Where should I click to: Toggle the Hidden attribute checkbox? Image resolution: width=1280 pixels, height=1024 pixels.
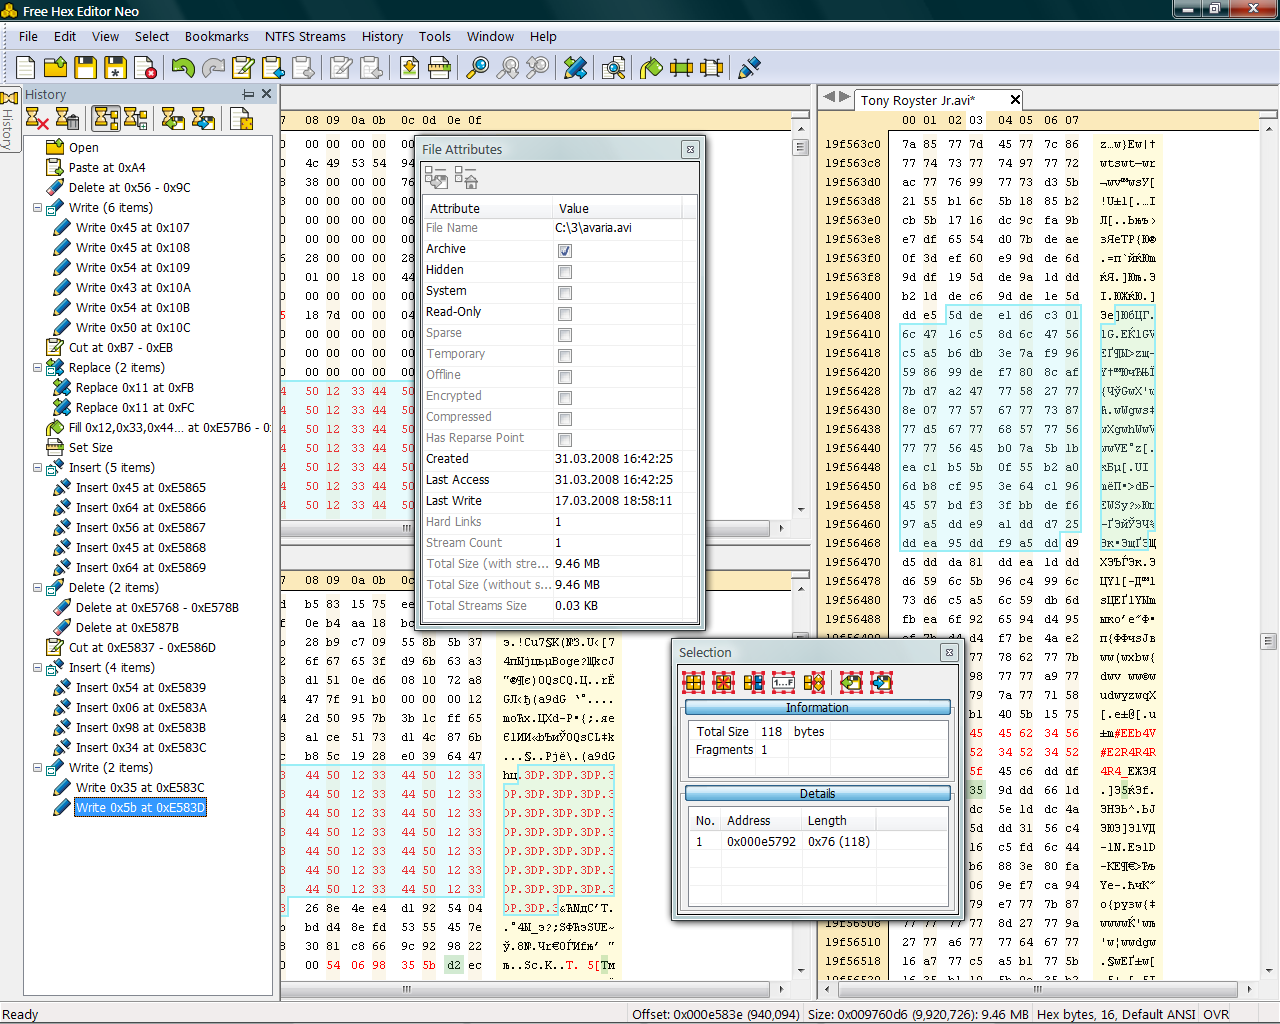(565, 271)
